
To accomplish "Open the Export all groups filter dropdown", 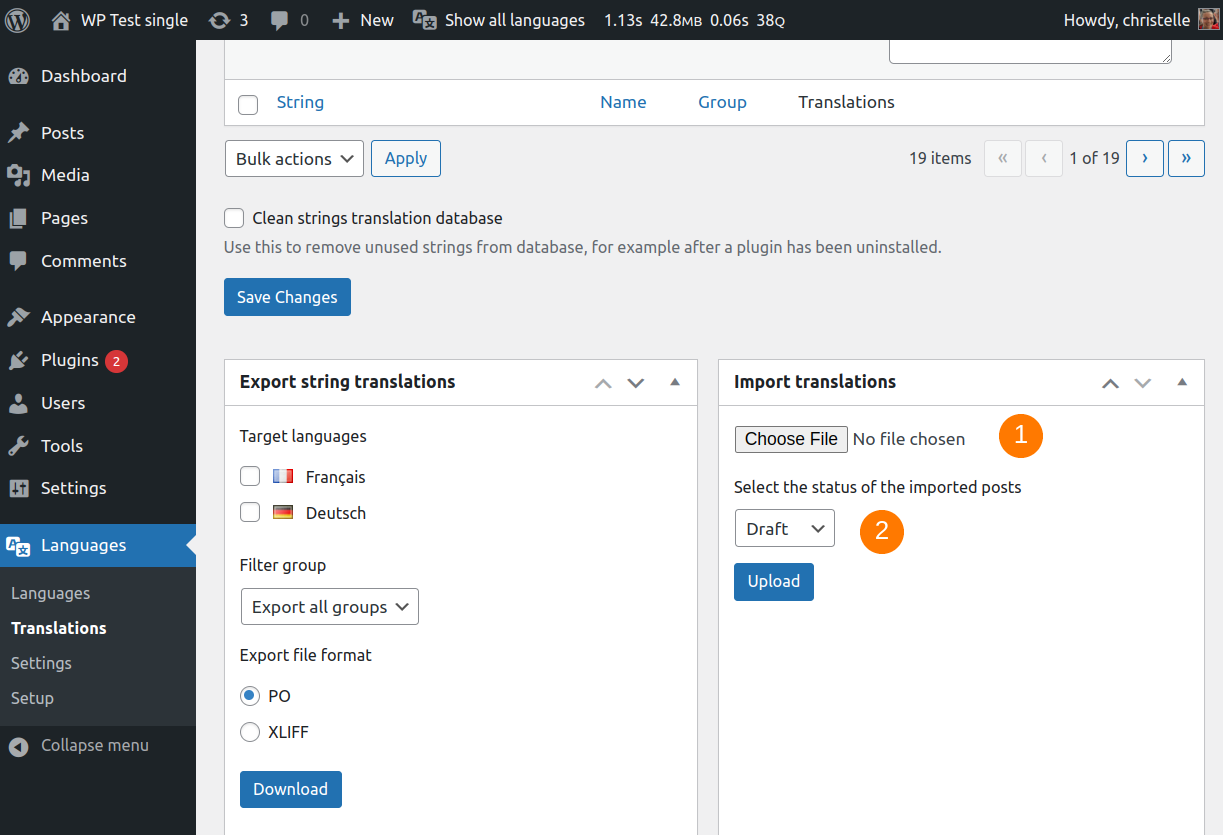I will [x=330, y=607].
